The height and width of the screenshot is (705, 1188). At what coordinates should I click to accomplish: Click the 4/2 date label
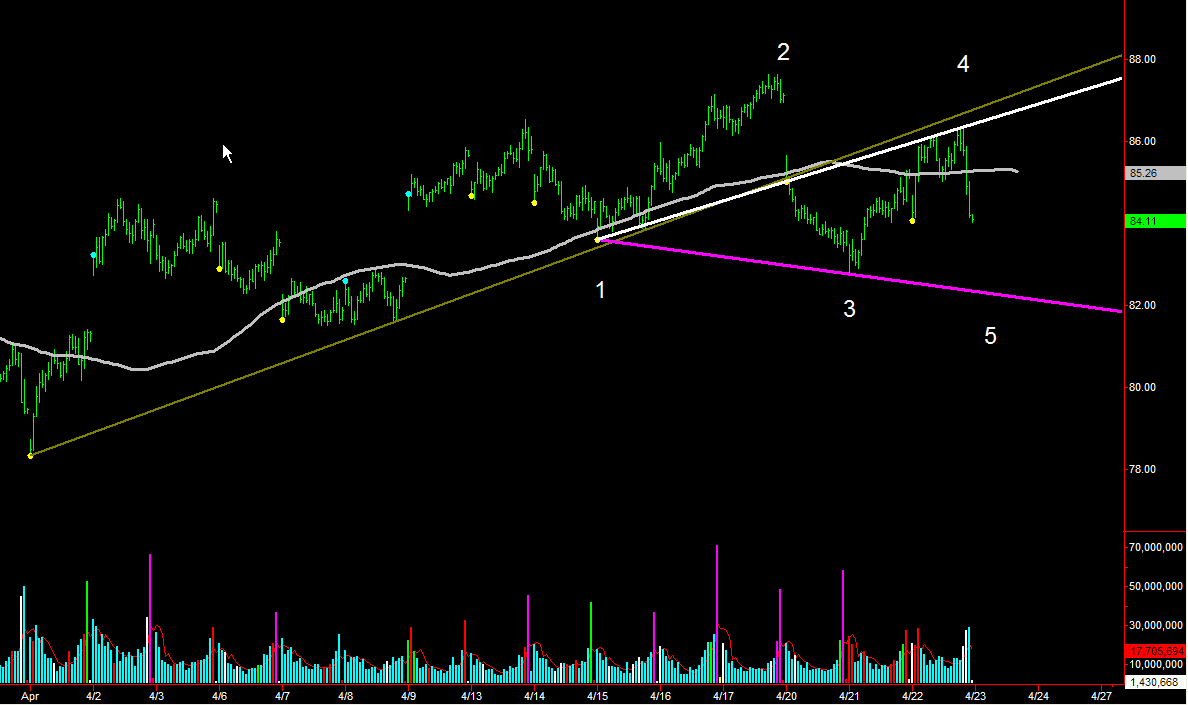point(93,696)
